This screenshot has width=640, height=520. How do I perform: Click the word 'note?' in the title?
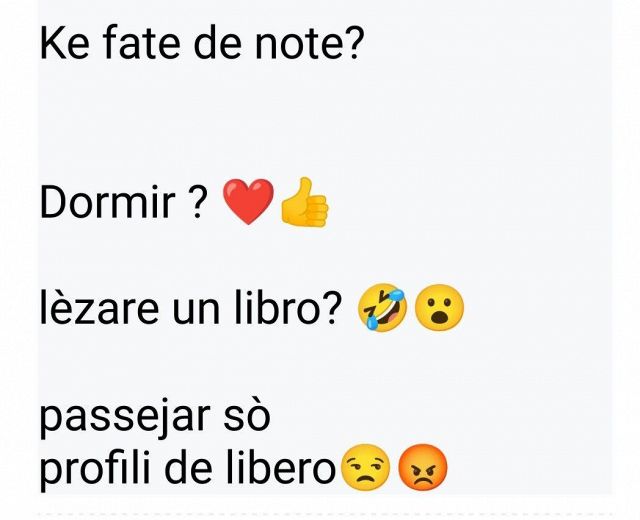coord(309,43)
